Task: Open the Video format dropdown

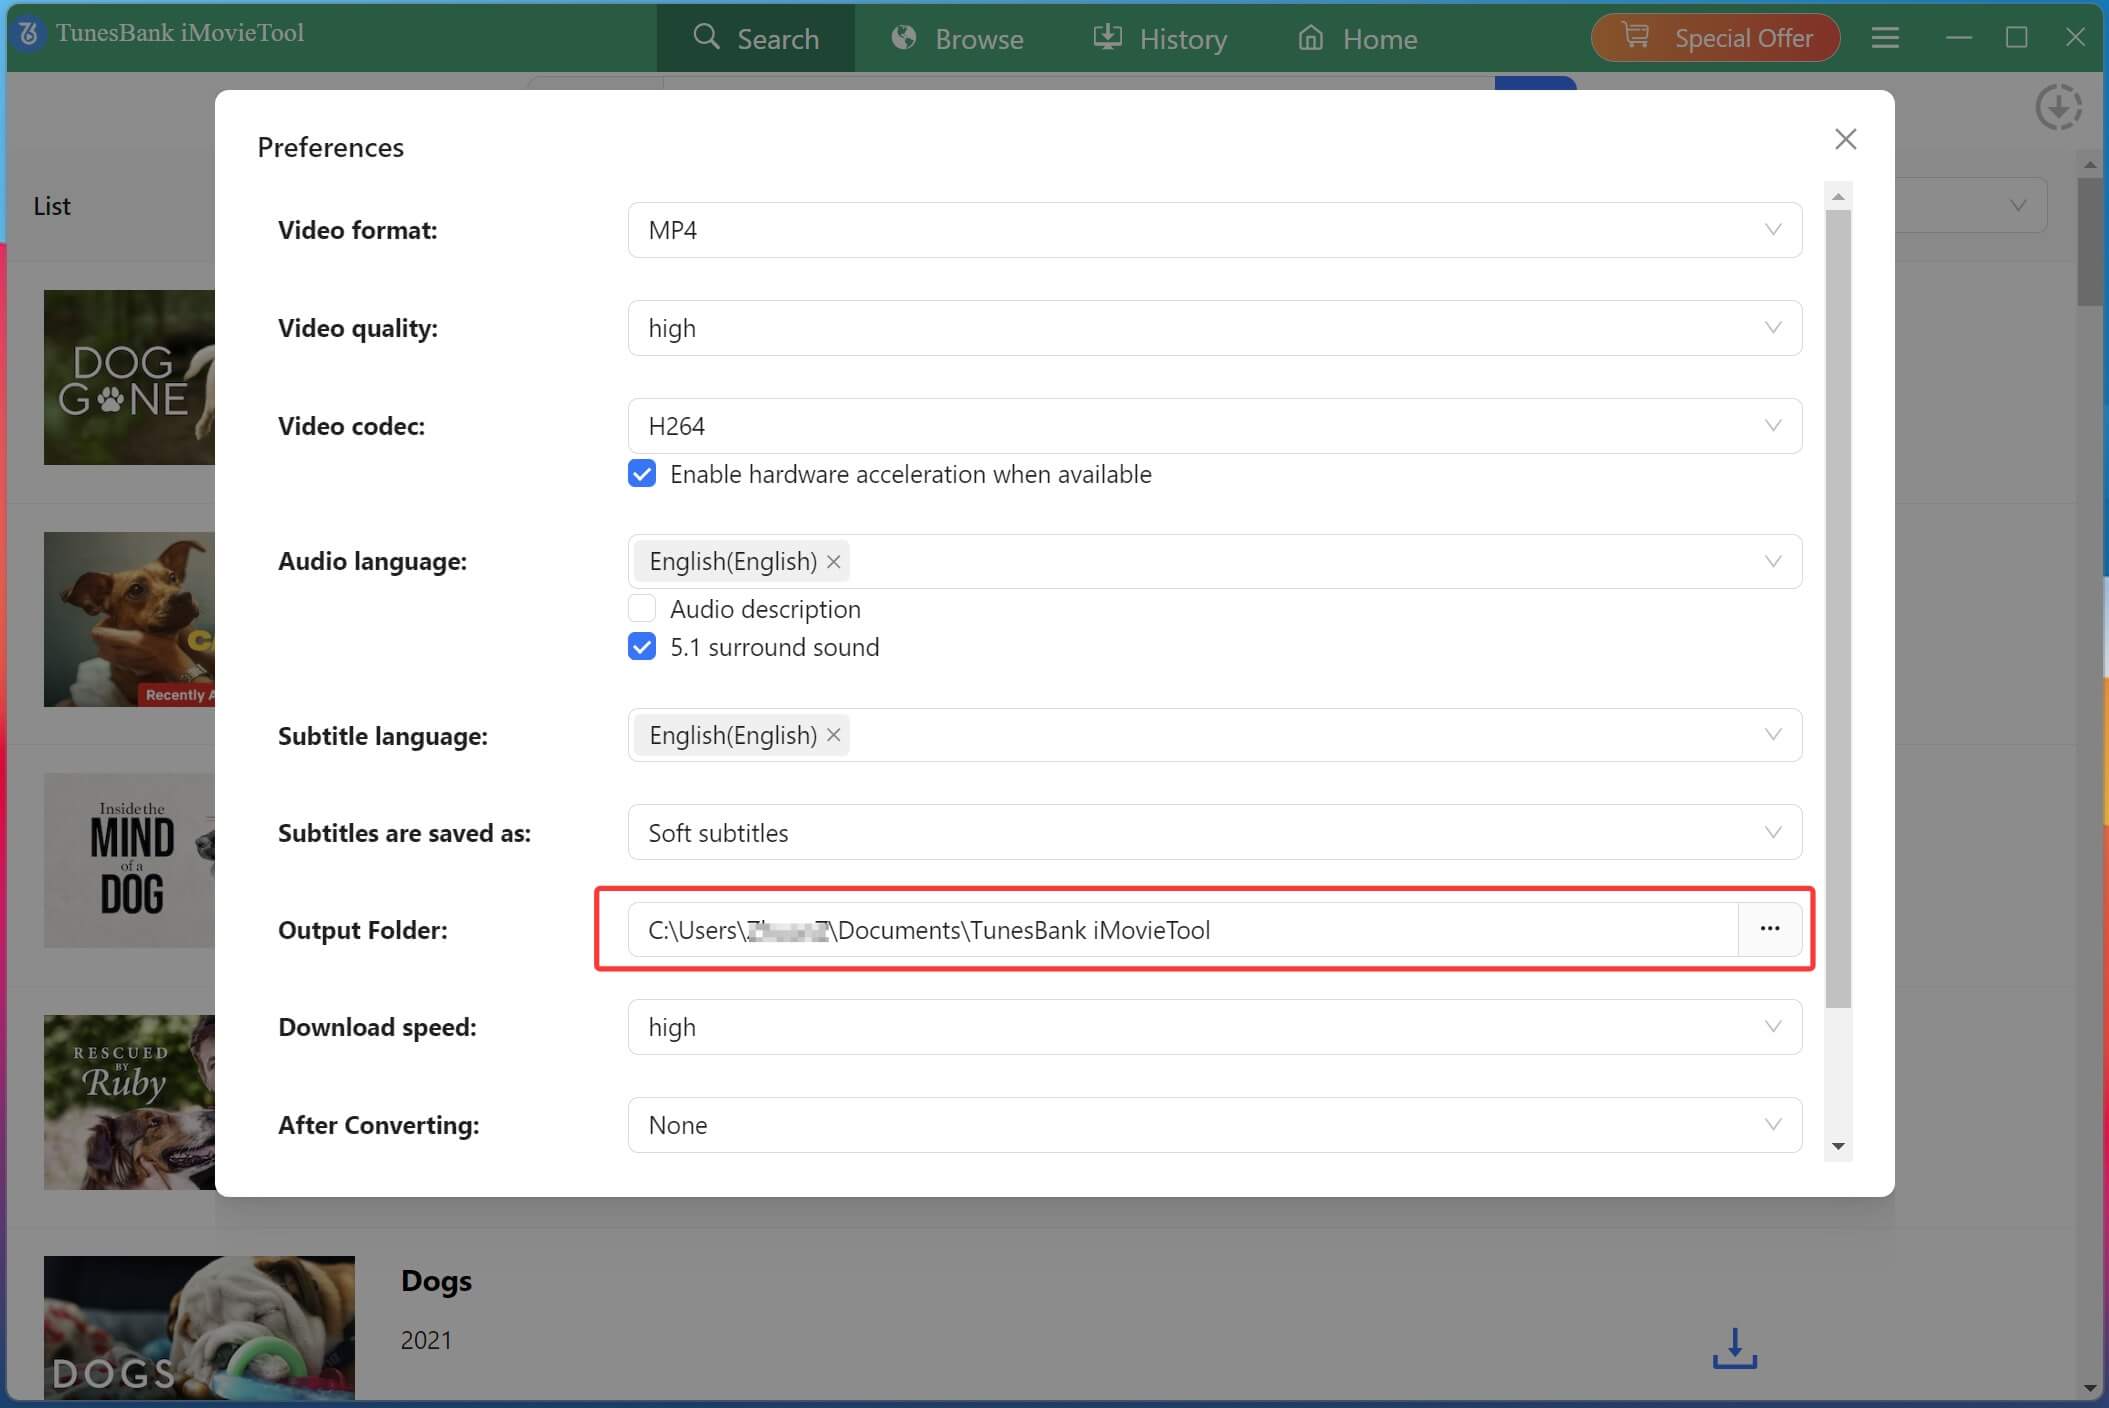Action: pyautogui.click(x=1773, y=230)
